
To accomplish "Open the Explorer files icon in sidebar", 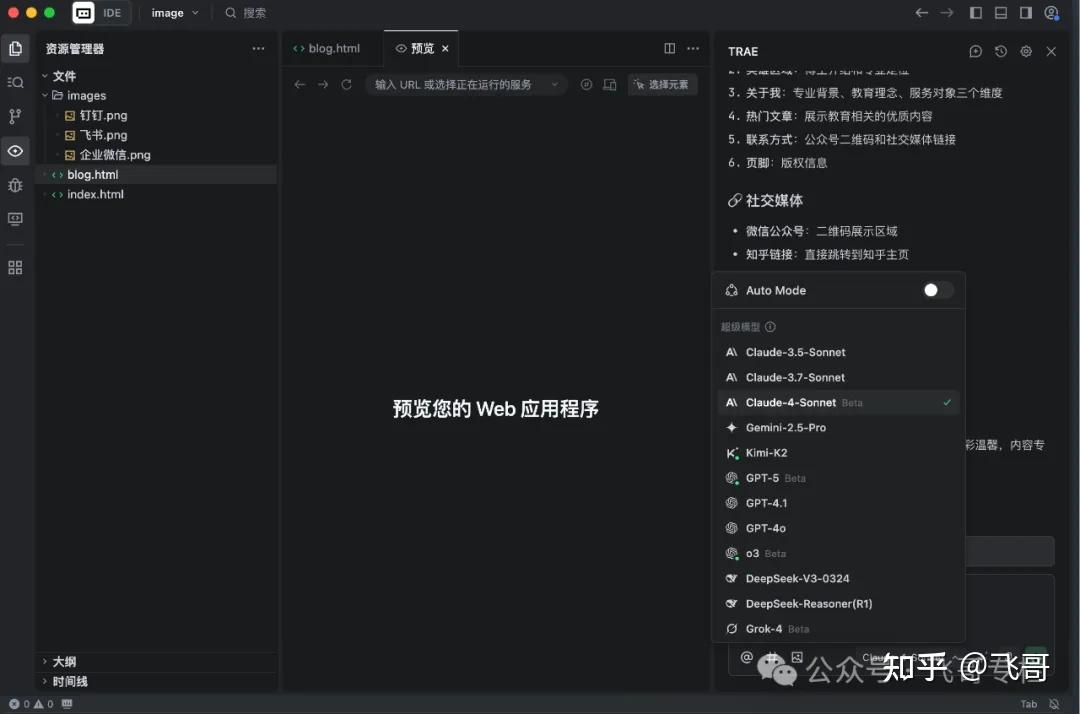I will [15, 49].
